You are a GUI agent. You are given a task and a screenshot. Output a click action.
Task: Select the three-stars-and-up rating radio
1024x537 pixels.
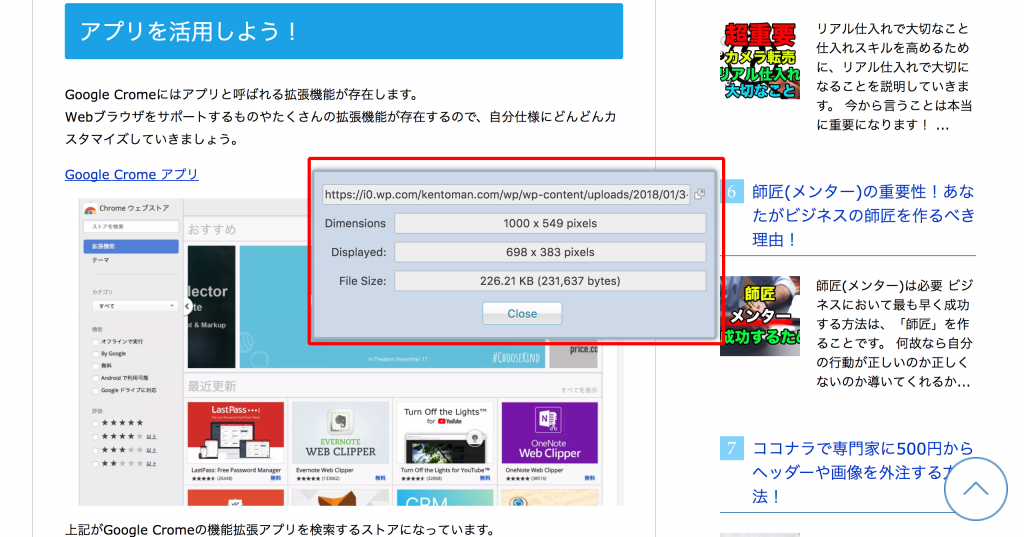point(96,451)
